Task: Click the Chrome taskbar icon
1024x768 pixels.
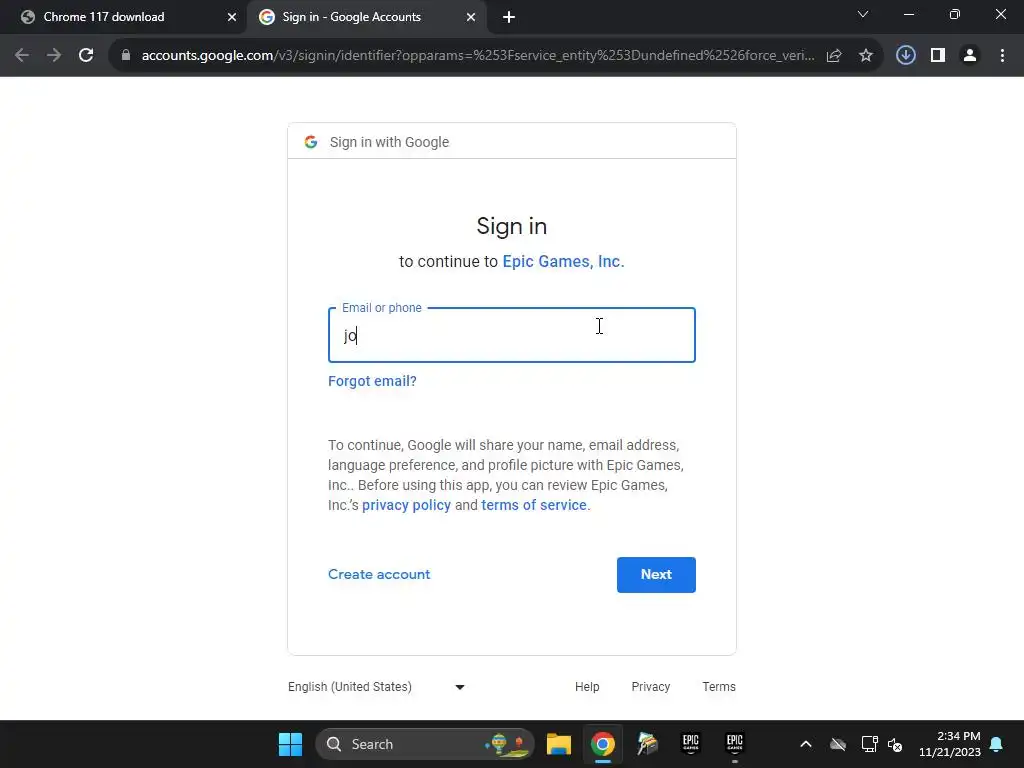Action: (x=603, y=744)
